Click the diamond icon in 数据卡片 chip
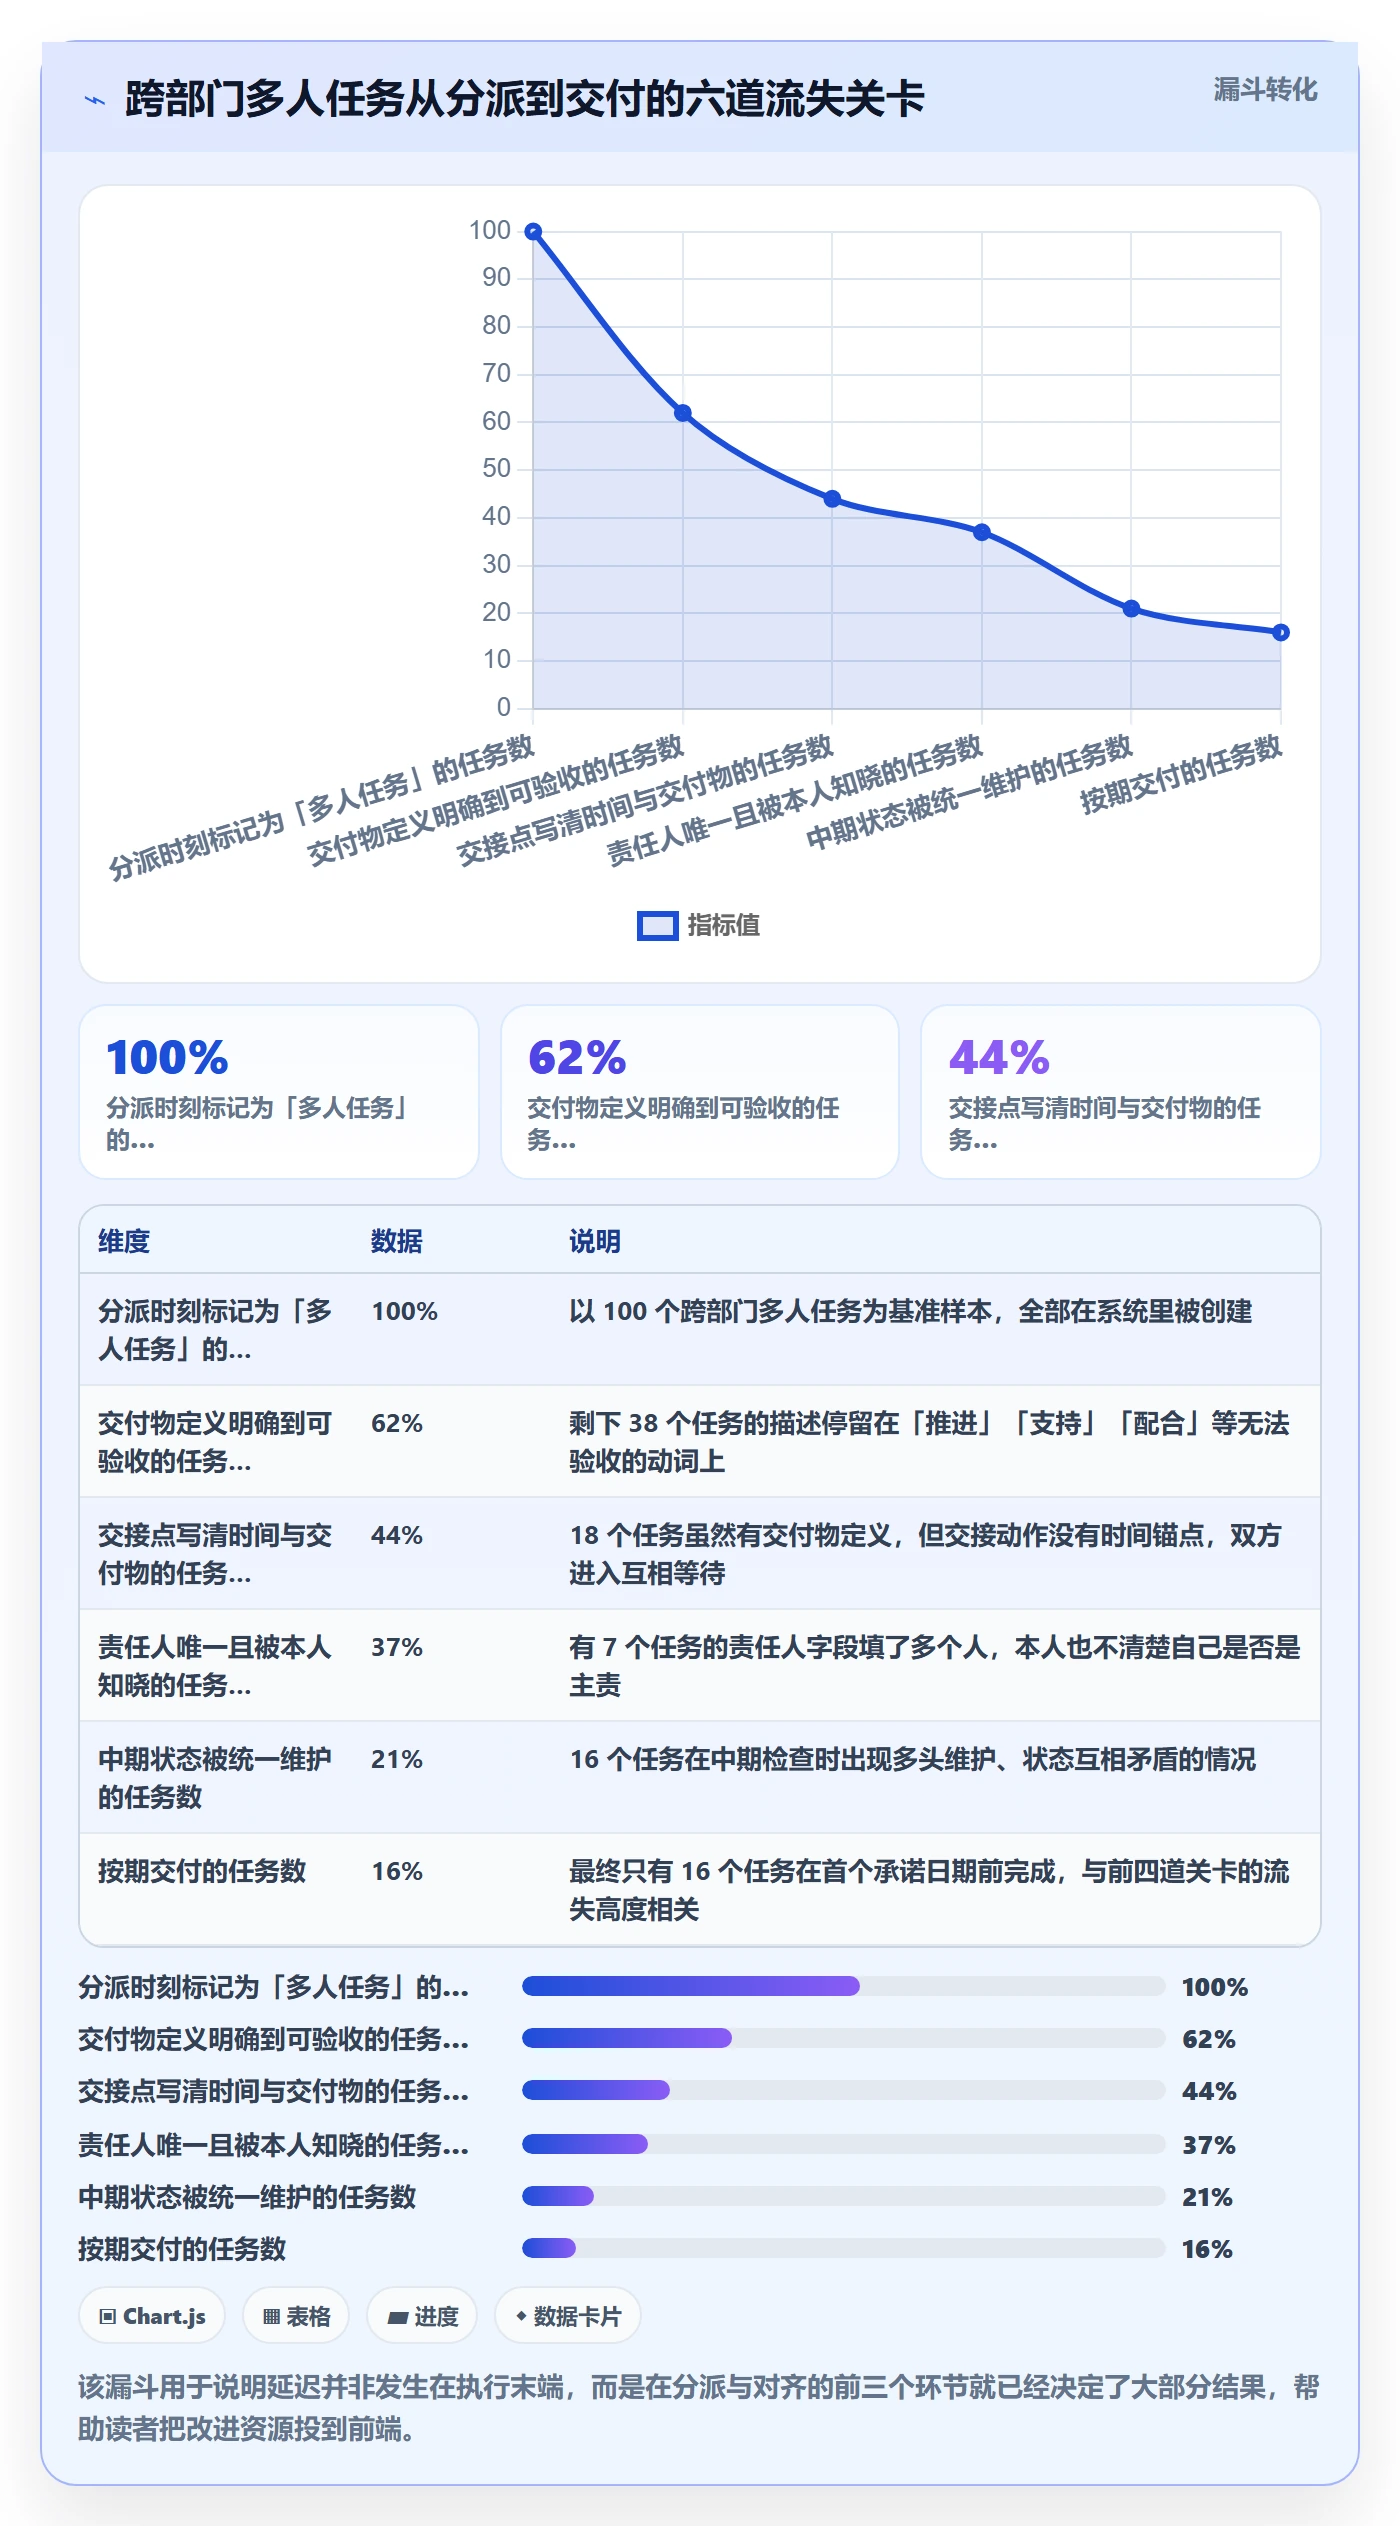The image size is (1400, 2526). [521, 2316]
